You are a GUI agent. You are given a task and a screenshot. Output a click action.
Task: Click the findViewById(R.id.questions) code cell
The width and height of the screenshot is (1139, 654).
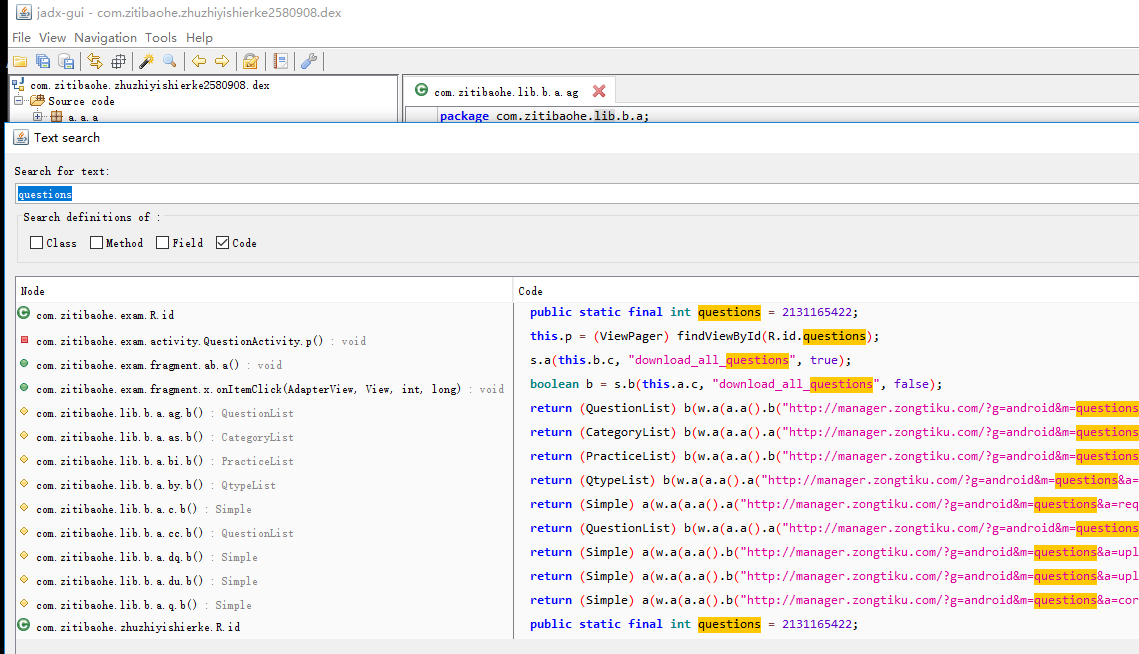coord(705,336)
